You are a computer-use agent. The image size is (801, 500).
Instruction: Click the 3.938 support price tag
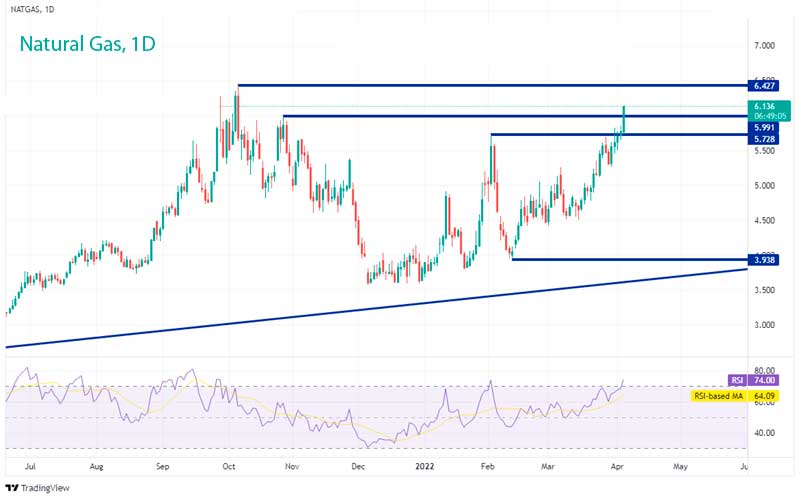[x=767, y=259]
